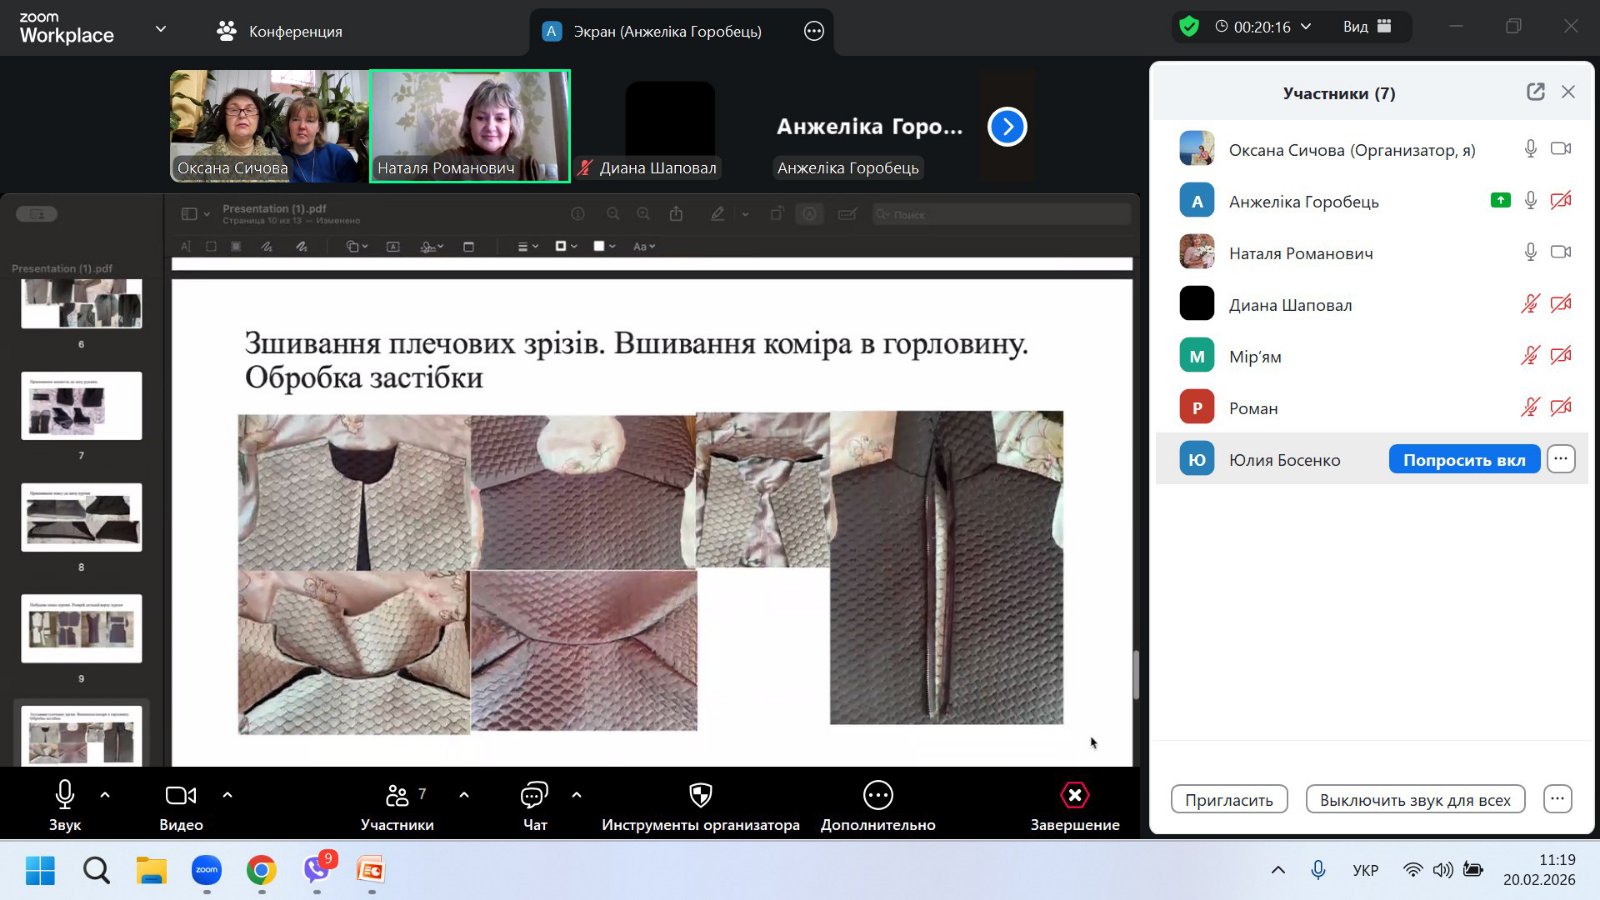Toggle camera with Видео button
Viewport: 1600px width, 900px height.
(181, 796)
